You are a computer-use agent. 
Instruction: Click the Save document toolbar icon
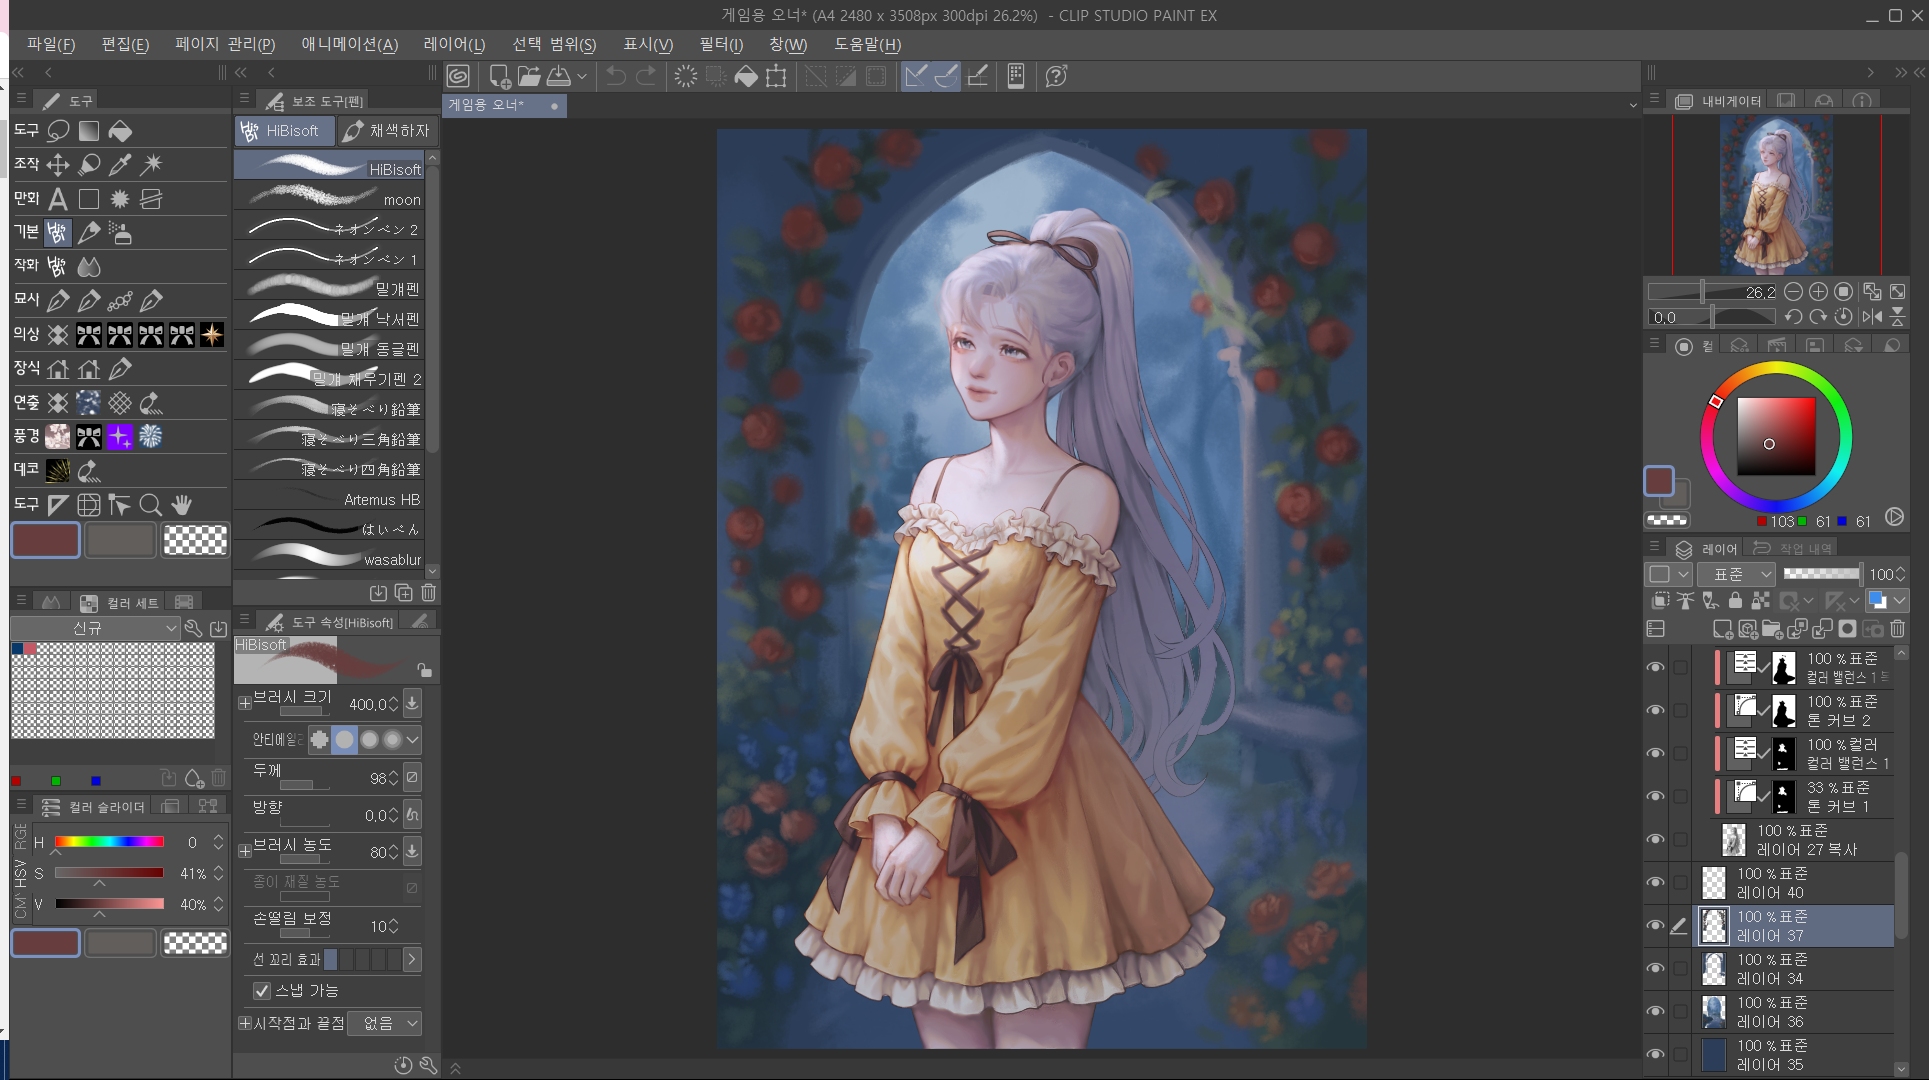(x=559, y=76)
